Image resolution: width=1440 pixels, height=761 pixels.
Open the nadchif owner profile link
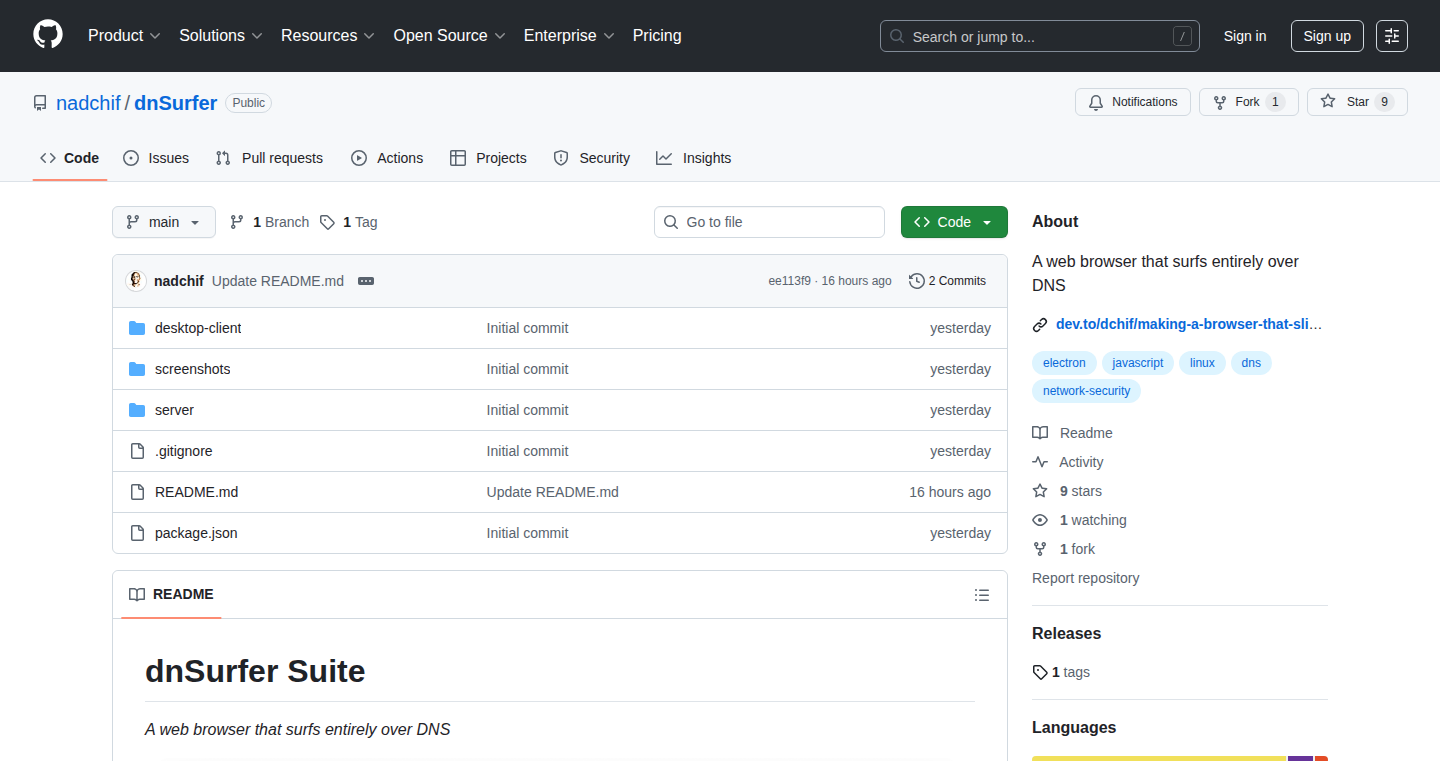88,103
